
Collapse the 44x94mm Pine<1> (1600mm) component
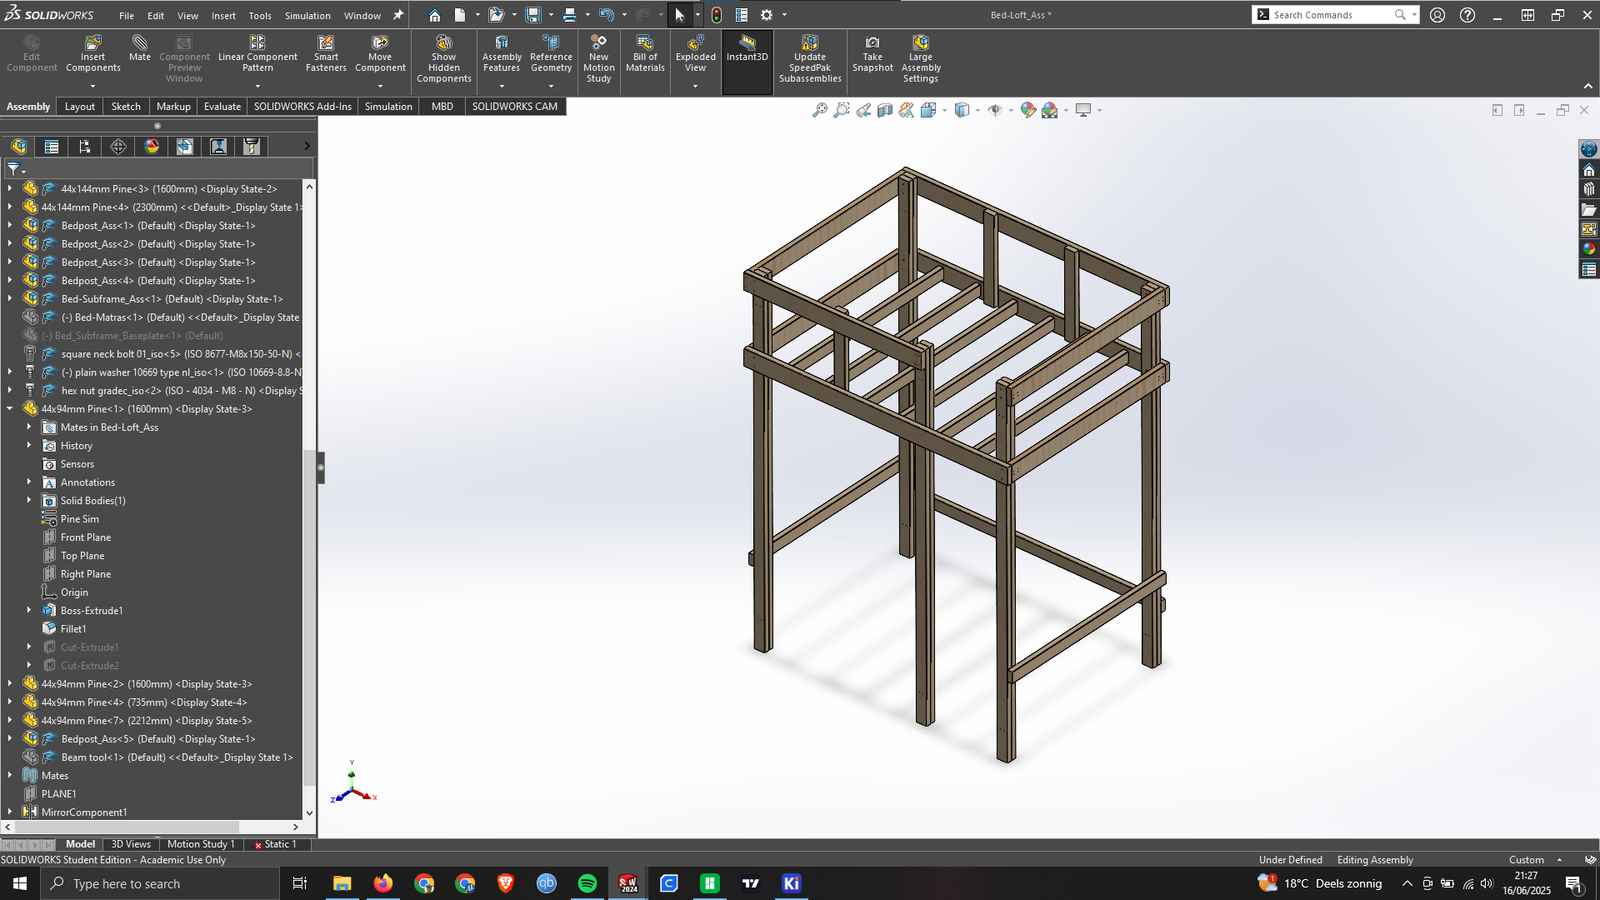click(x=10, y=409)
